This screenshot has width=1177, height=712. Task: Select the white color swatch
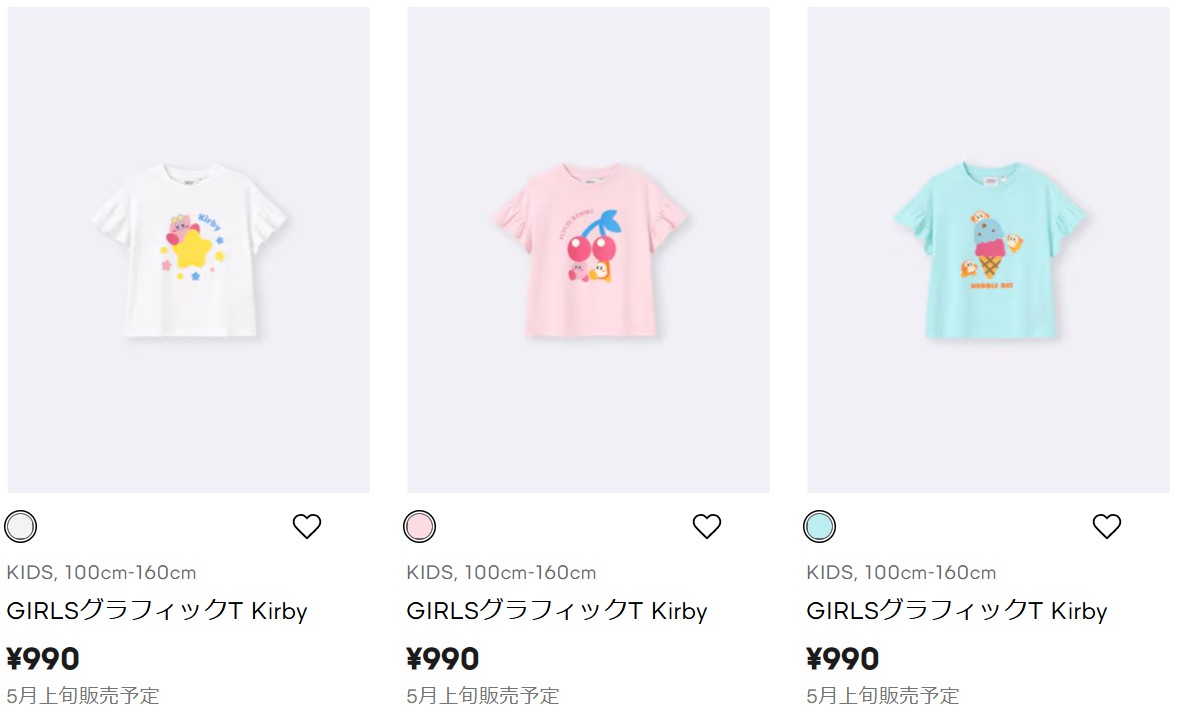click(x=21, y=526)
